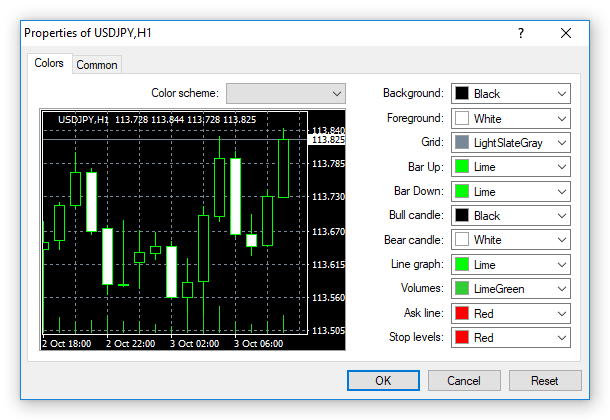Click the help question mark icon
The width and height of the screenshot is (610, 420).
pyautogui.click(x=521, y=33)
